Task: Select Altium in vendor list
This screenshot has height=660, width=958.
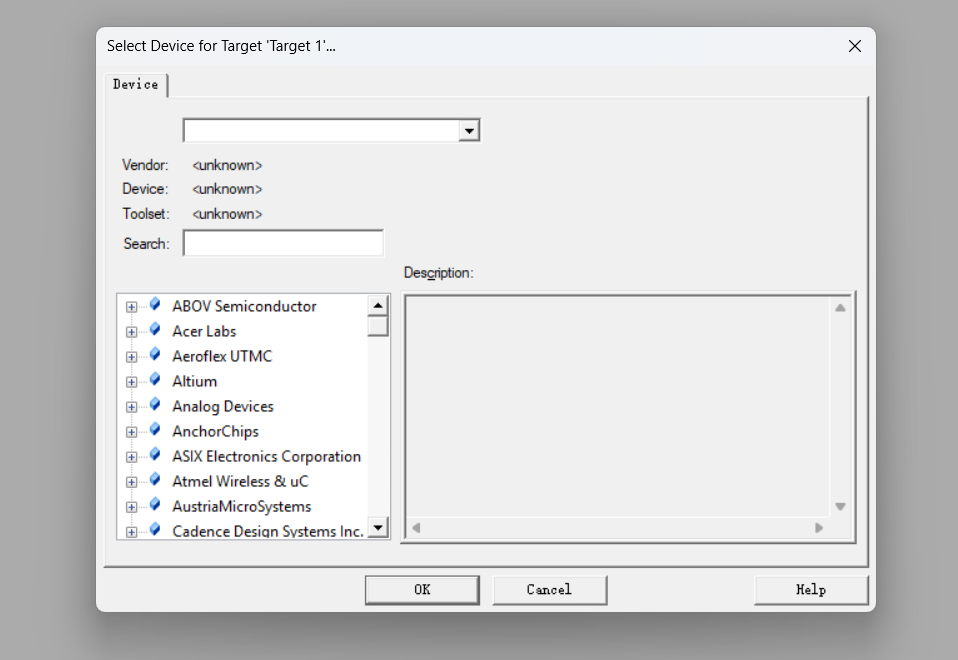Action: point(194,381)
